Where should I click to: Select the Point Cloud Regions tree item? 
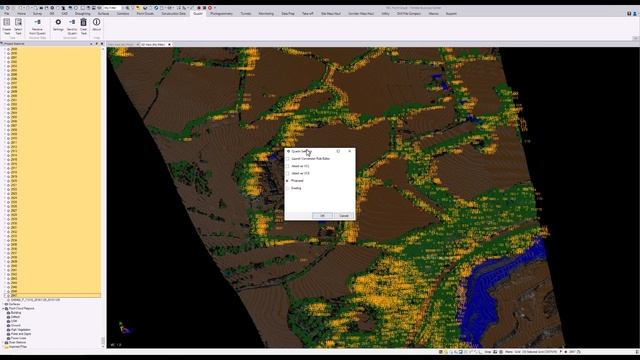point(21,309)
